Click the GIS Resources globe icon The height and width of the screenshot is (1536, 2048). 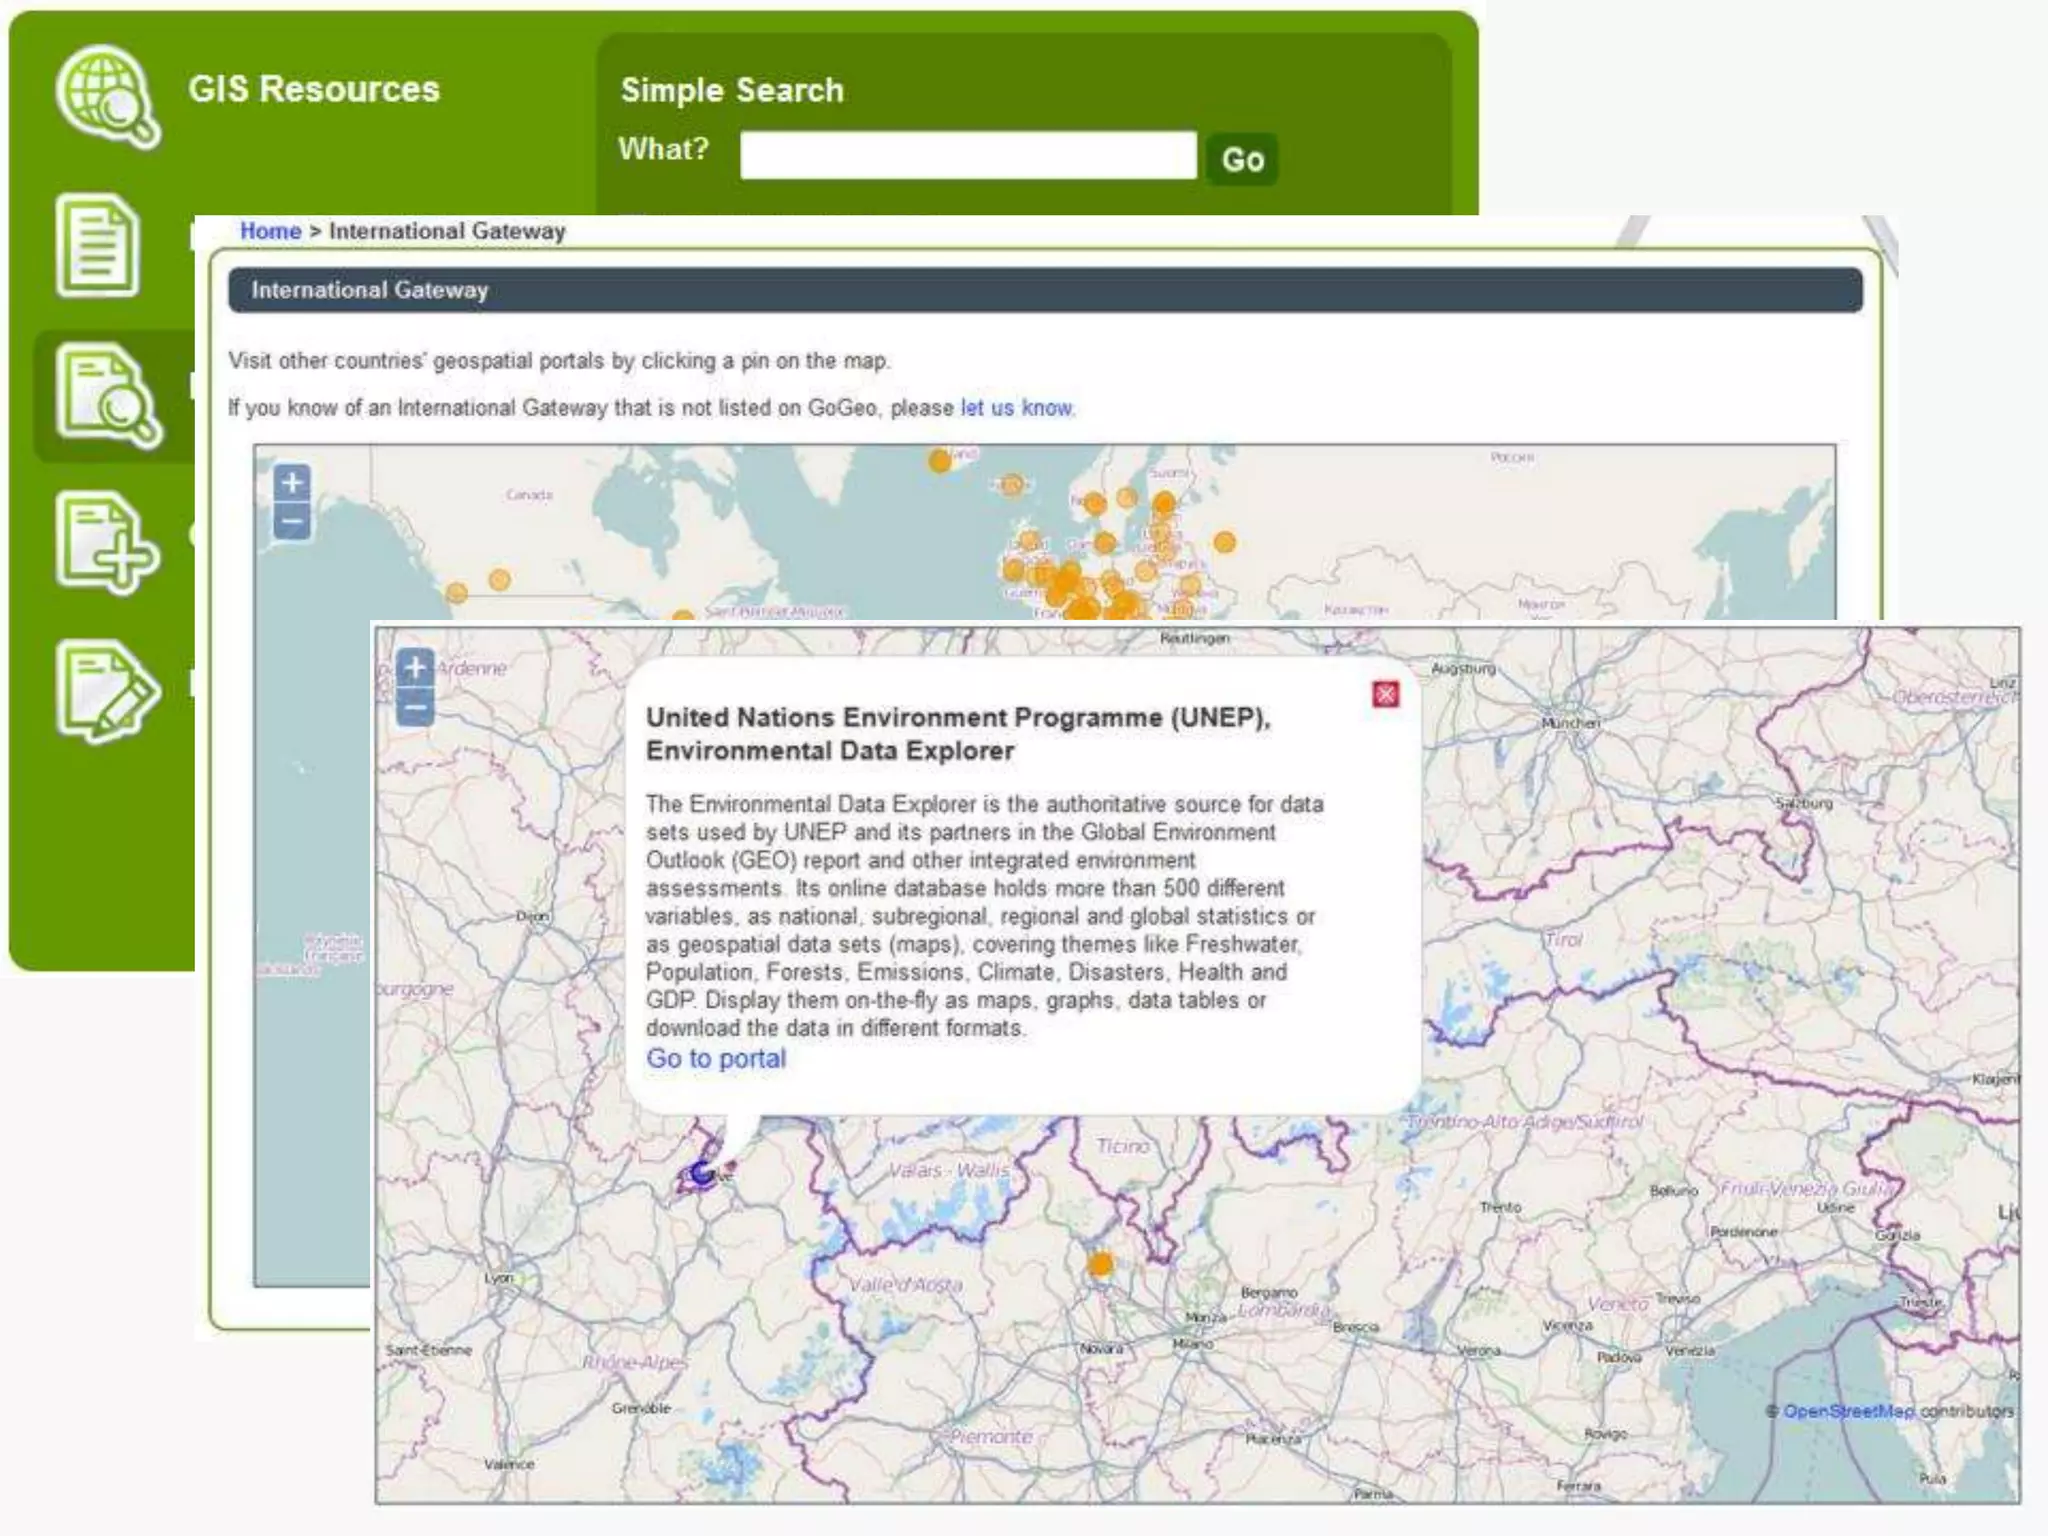pyautogui.click(x=106, y=96)
